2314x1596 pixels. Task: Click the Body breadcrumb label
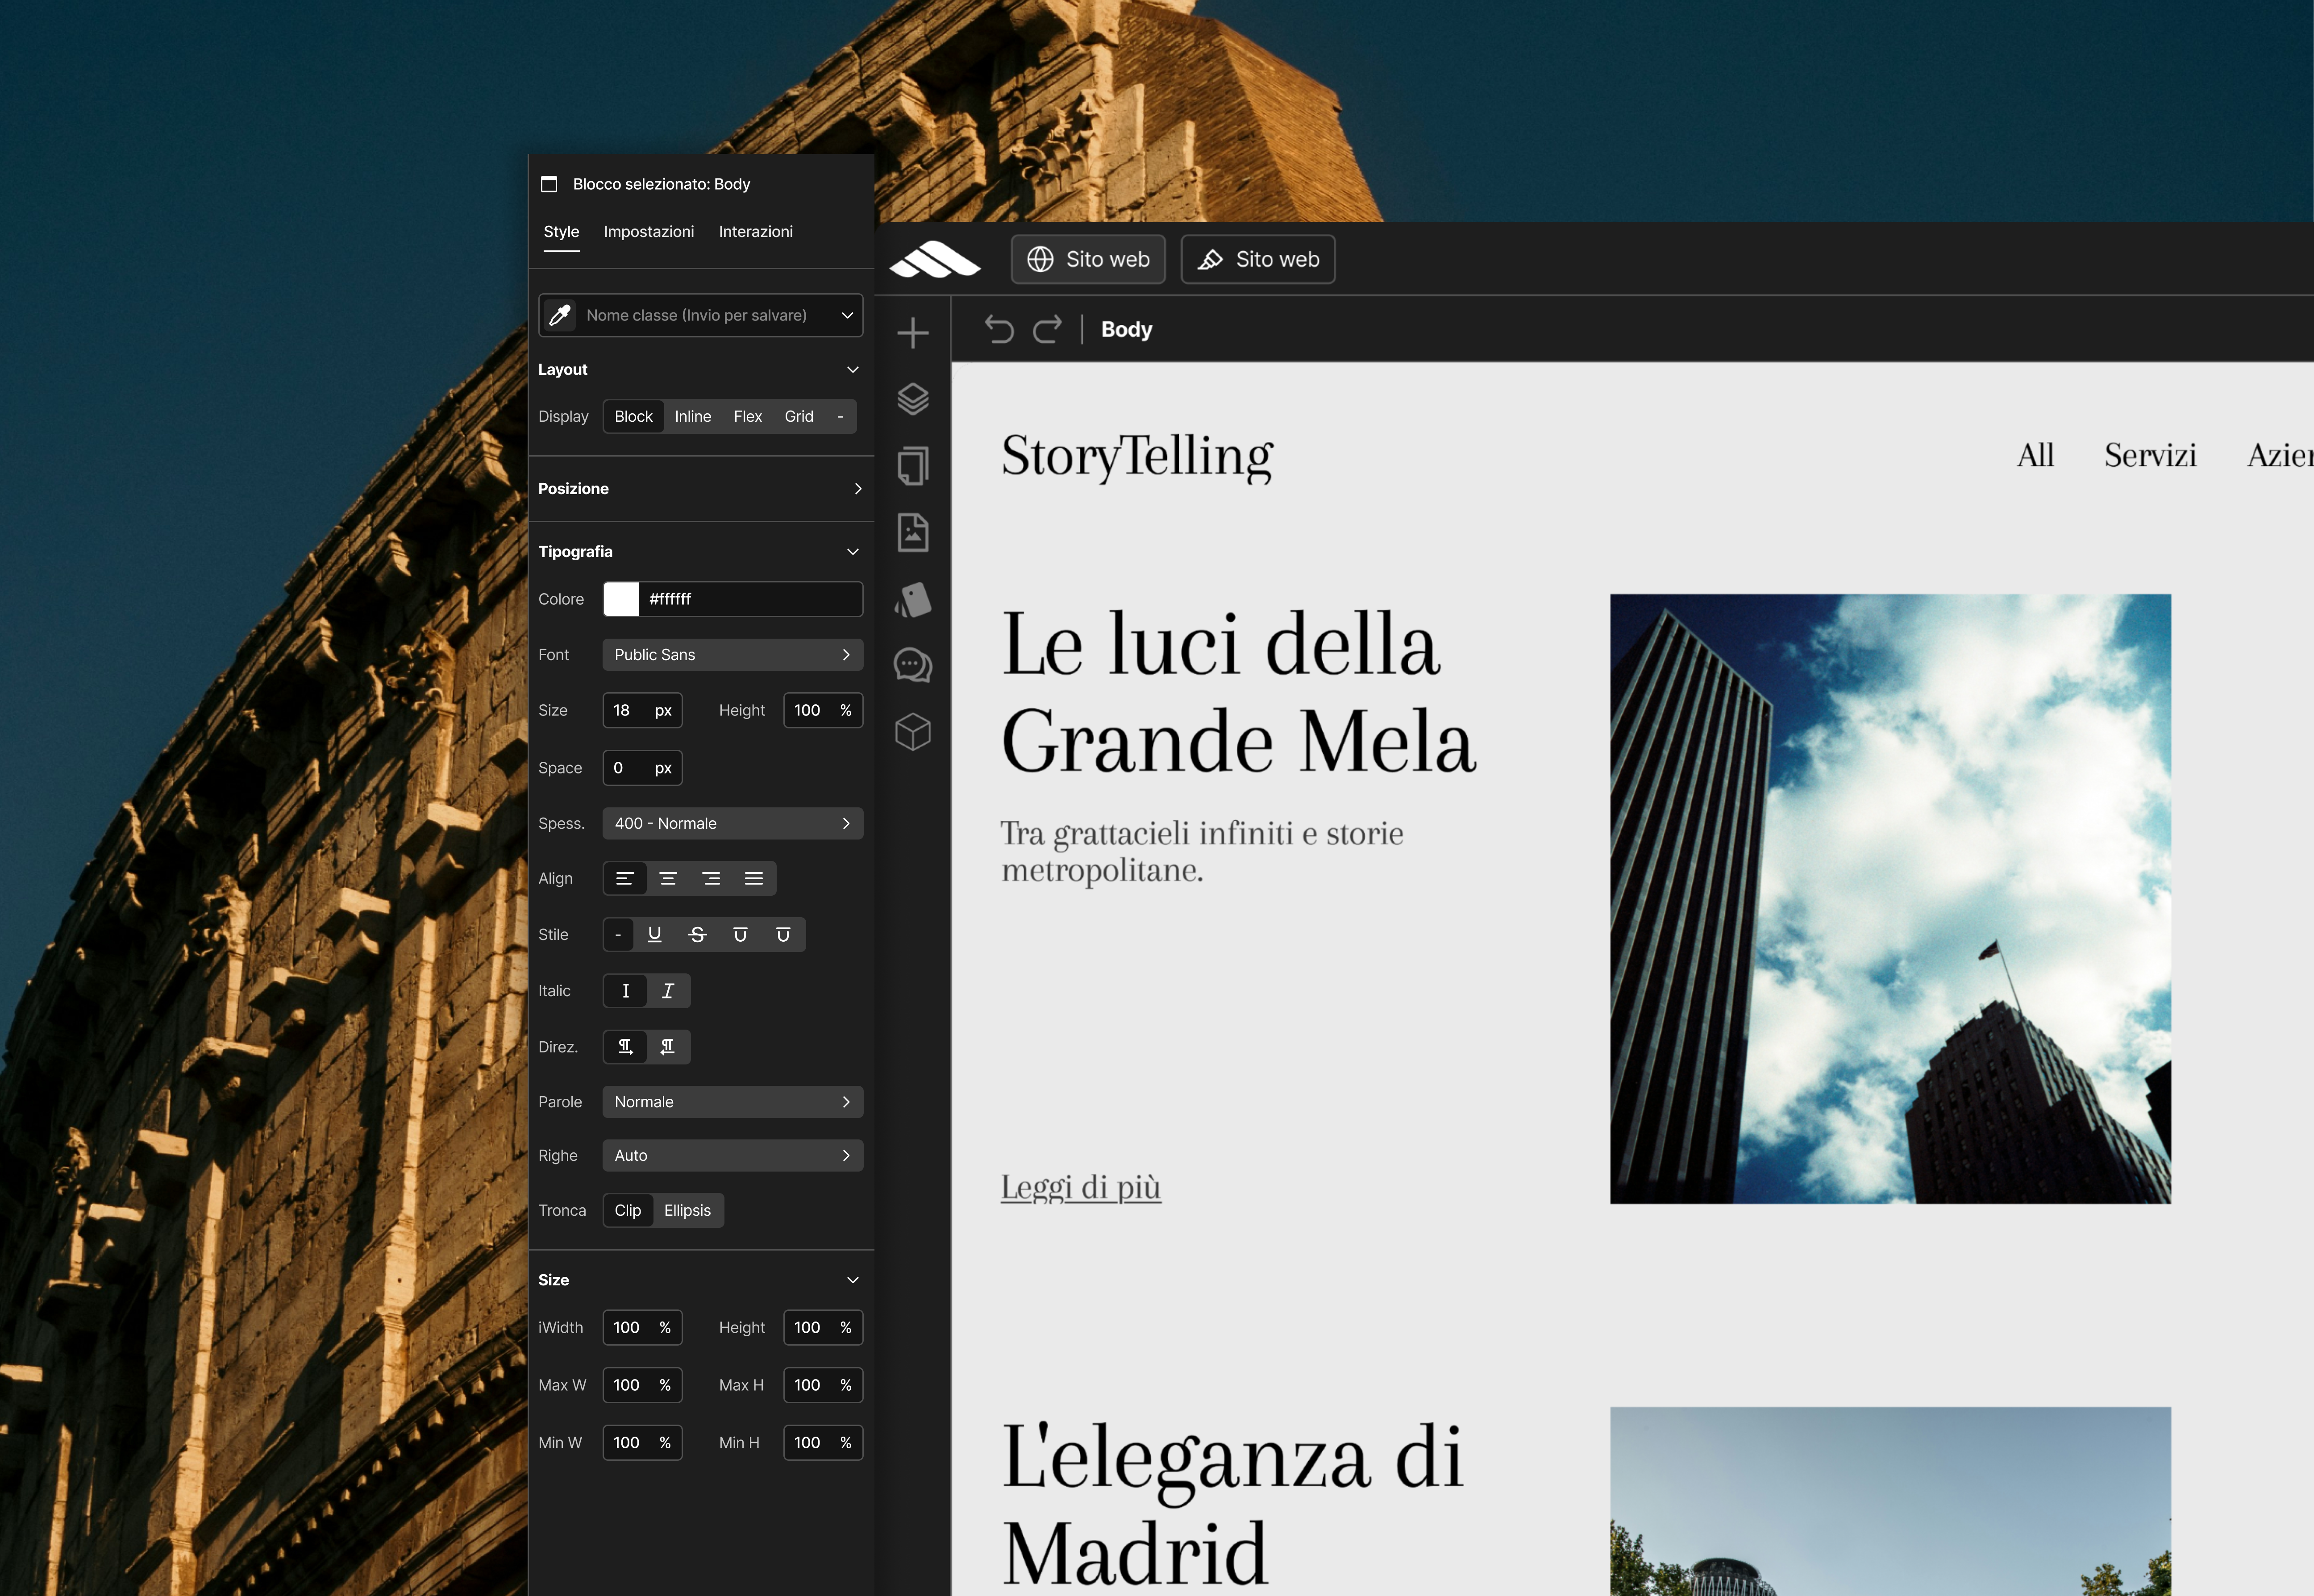pos(1127,329)
